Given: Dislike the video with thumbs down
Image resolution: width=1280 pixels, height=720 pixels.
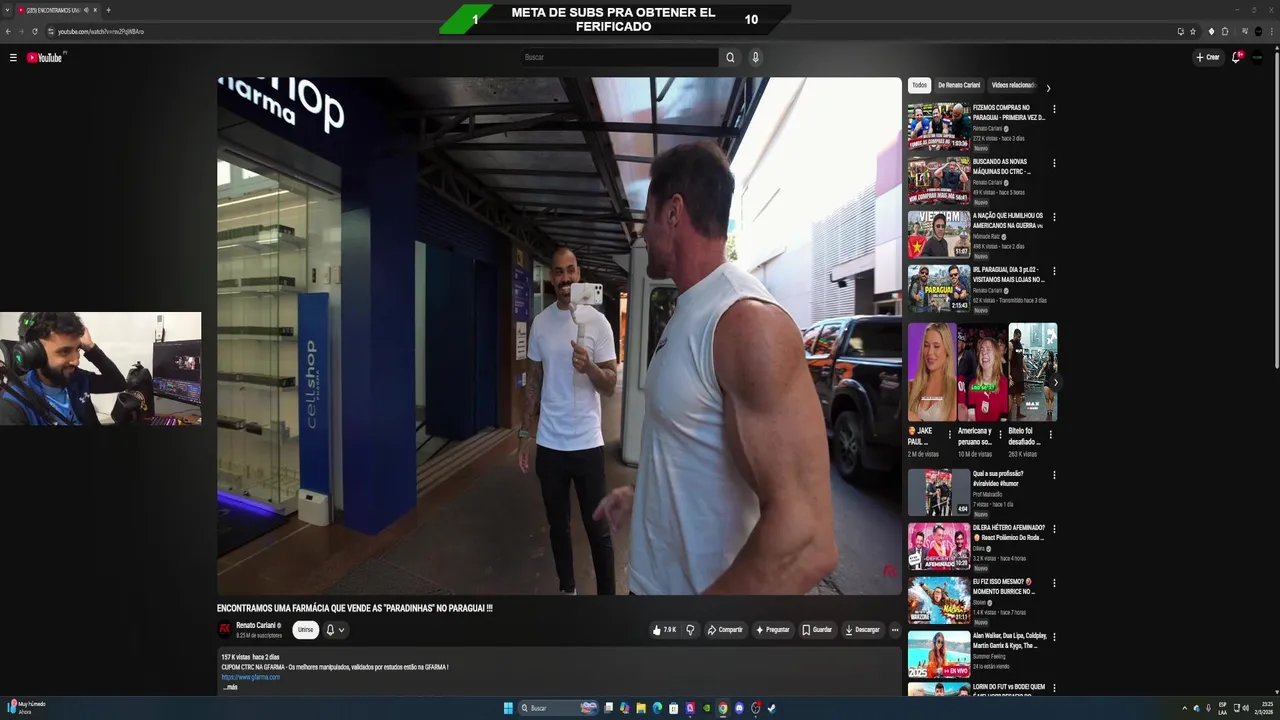Looking at the screenshot, I should (690, 630).
